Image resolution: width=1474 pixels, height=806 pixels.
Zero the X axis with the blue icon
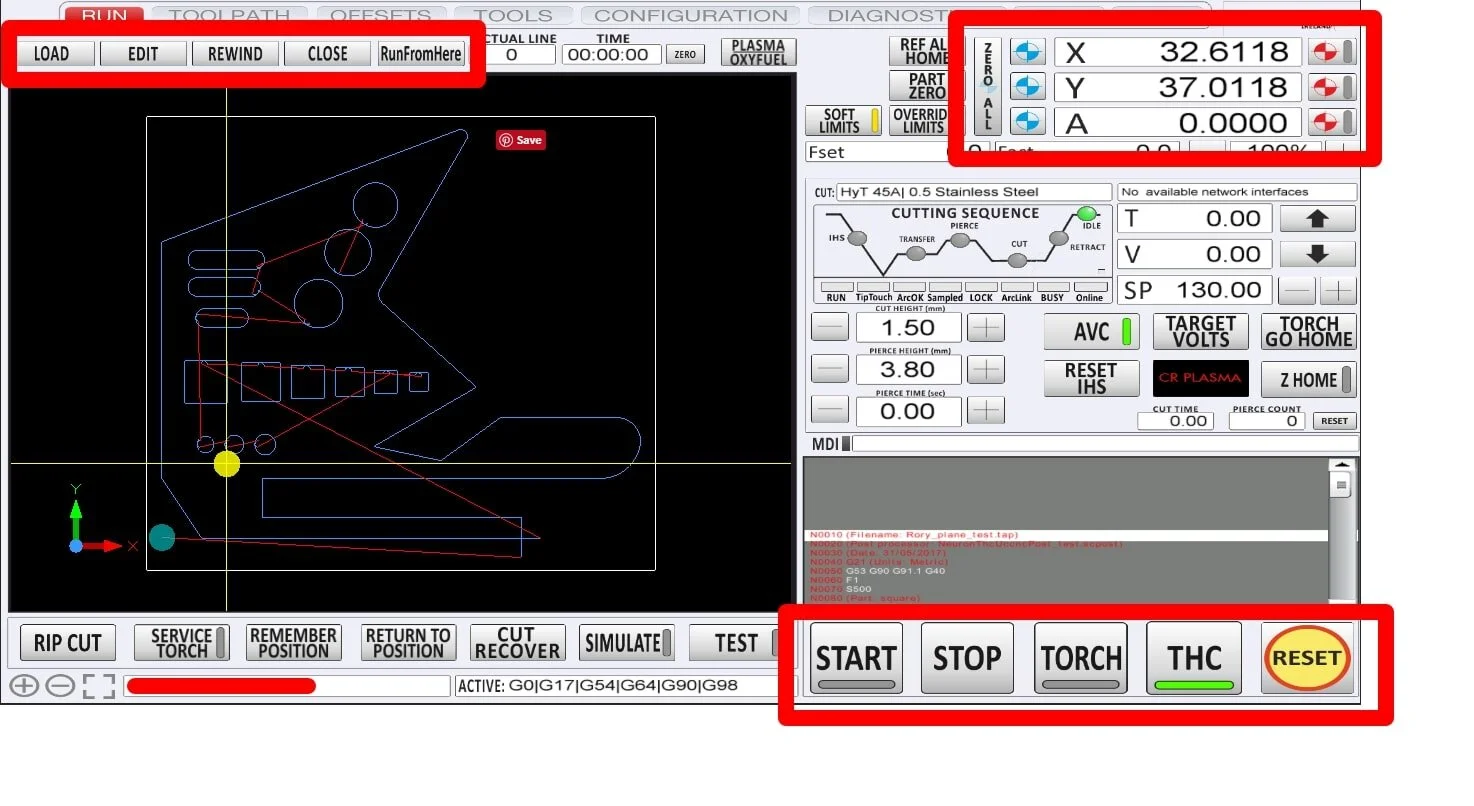1027,52
